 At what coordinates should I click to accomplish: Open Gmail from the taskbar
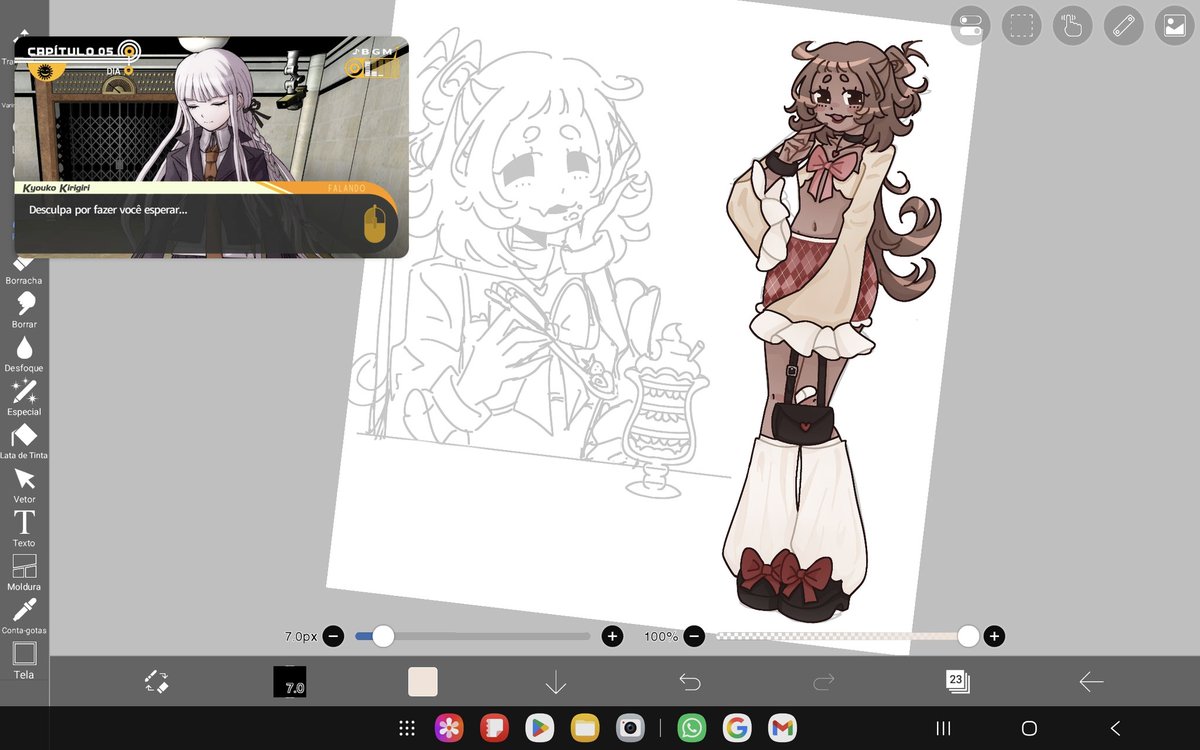tap(782, 728)
